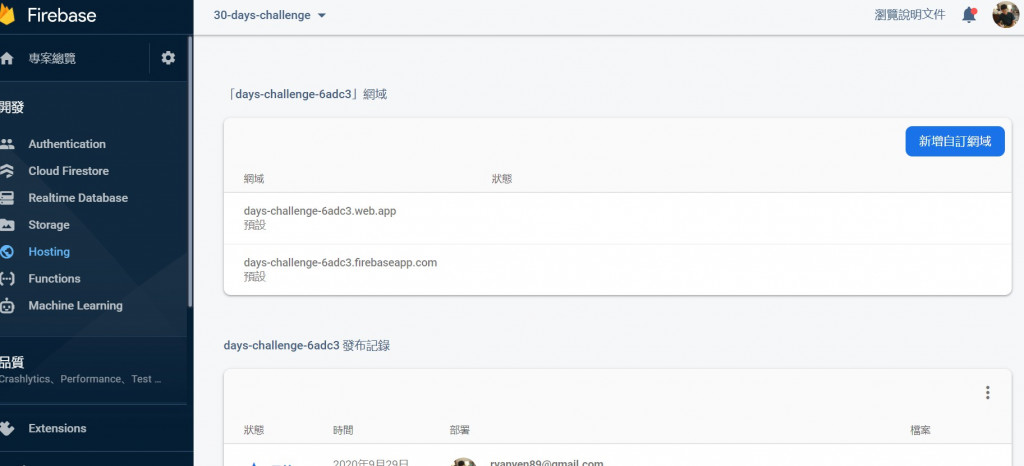Click the Storage image icon
This screenshot has height=466, width=1024.
coord(7,225)
